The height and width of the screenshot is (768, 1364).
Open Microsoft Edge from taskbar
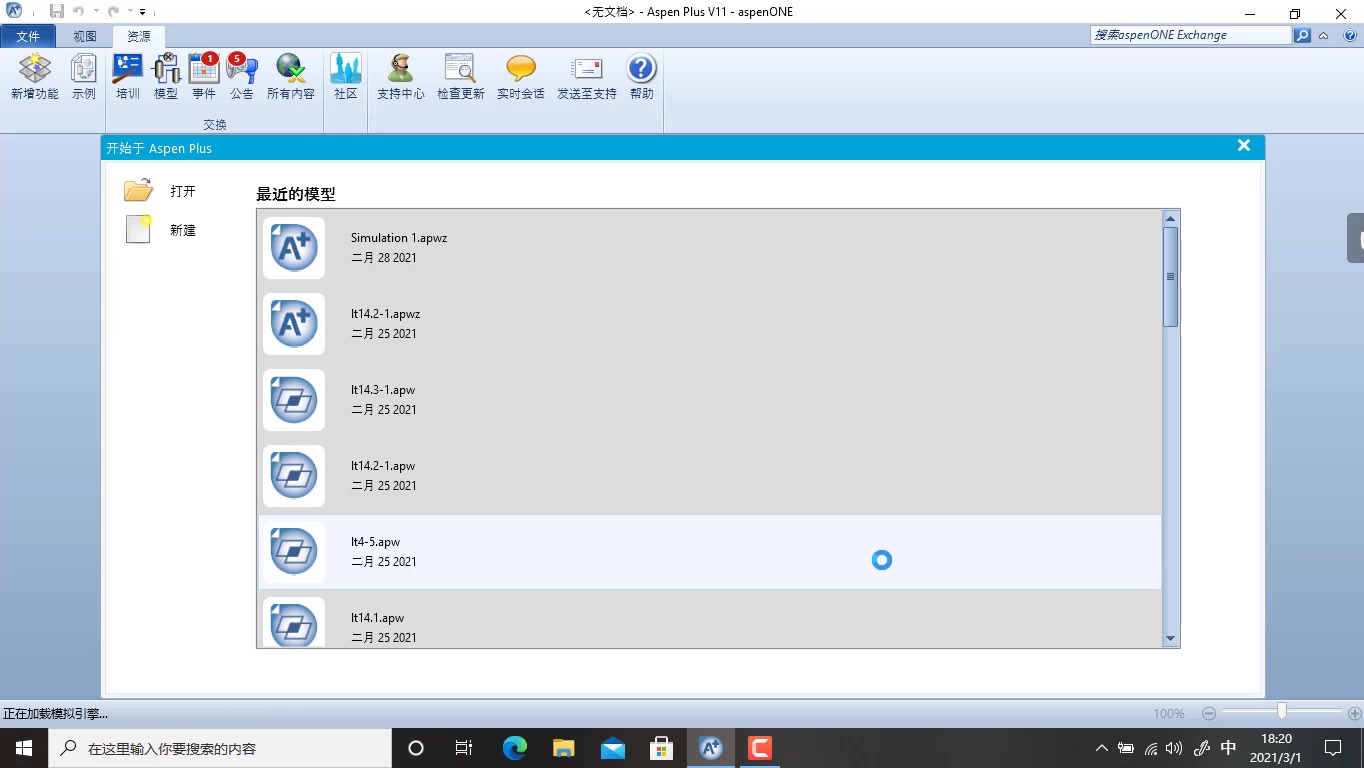click(x=514, y=748)
